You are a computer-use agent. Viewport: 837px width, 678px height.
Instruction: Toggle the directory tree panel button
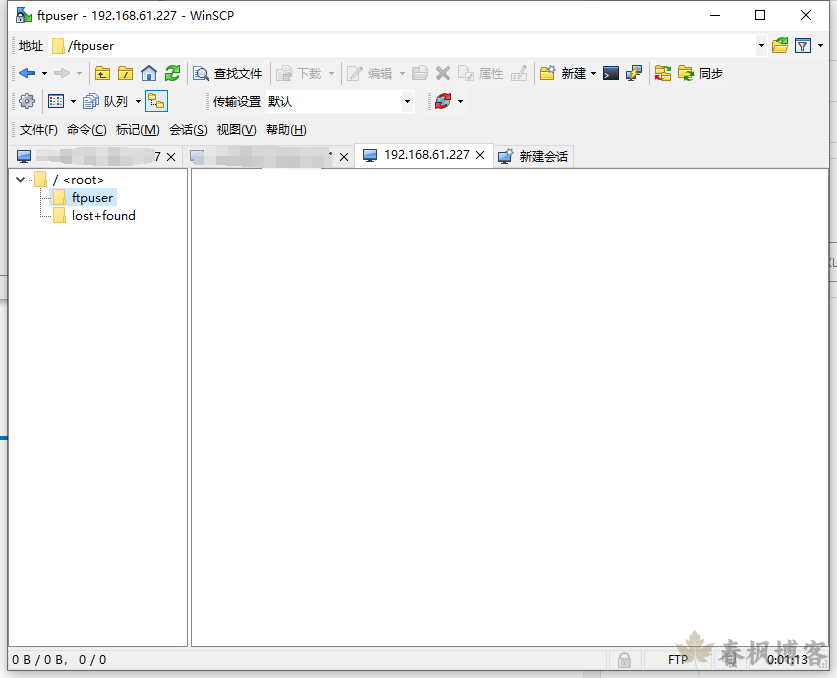[x=156, y=101]
